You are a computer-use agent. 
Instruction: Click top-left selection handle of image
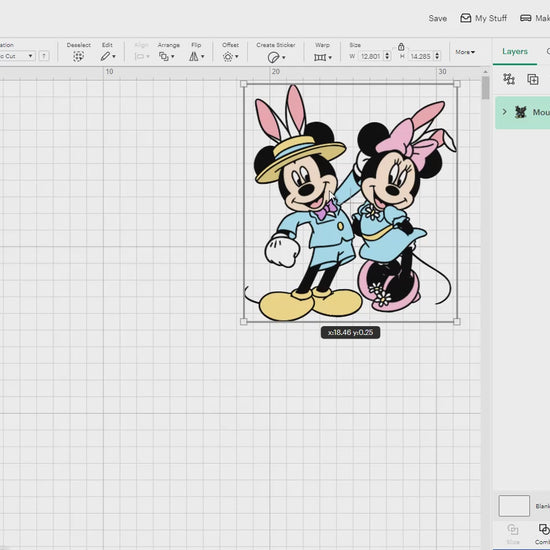click(x=244, y=84)
